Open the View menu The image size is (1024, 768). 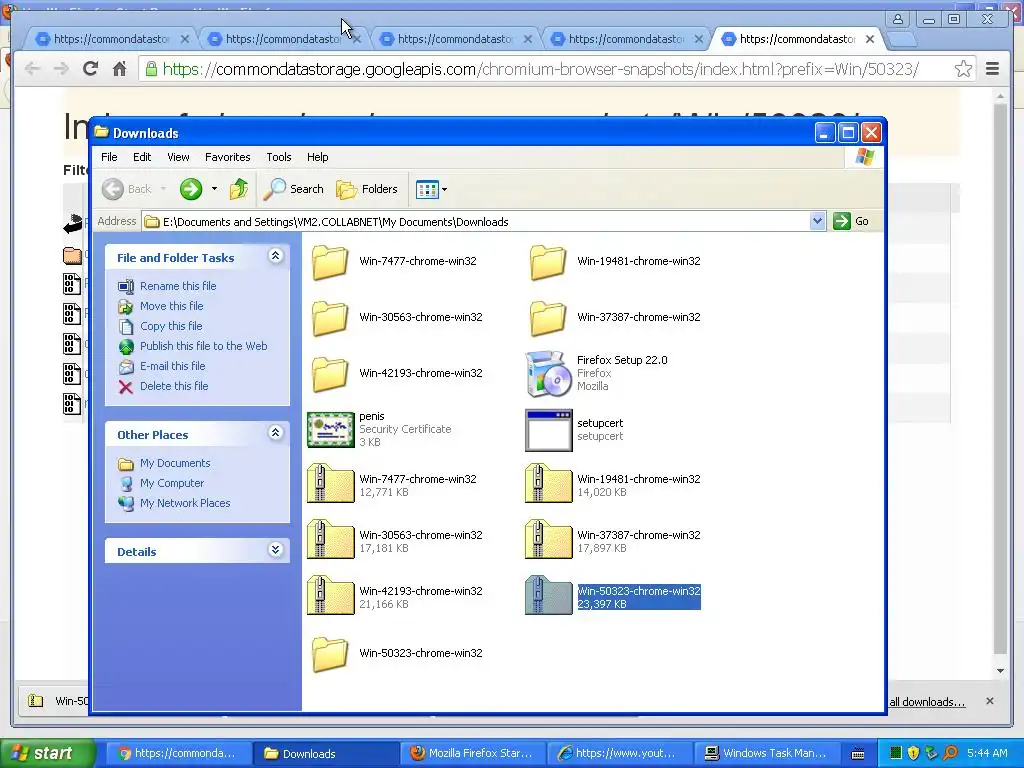tap(178, 157)
